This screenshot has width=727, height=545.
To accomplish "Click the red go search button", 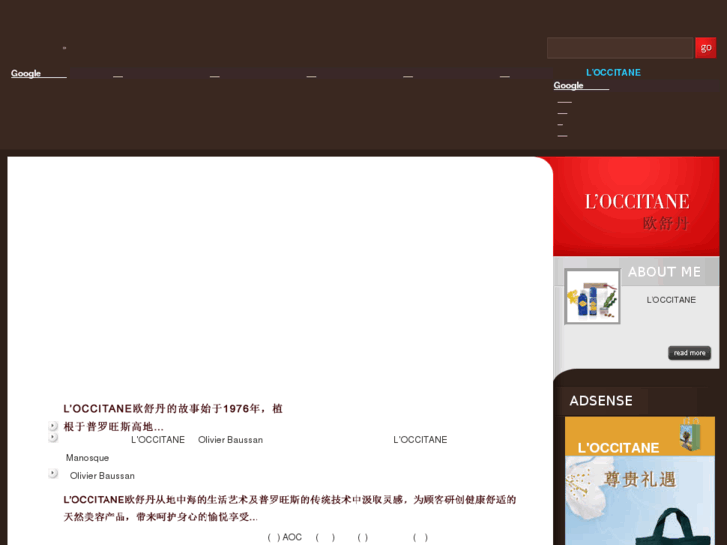I will [x=705, y=48].
